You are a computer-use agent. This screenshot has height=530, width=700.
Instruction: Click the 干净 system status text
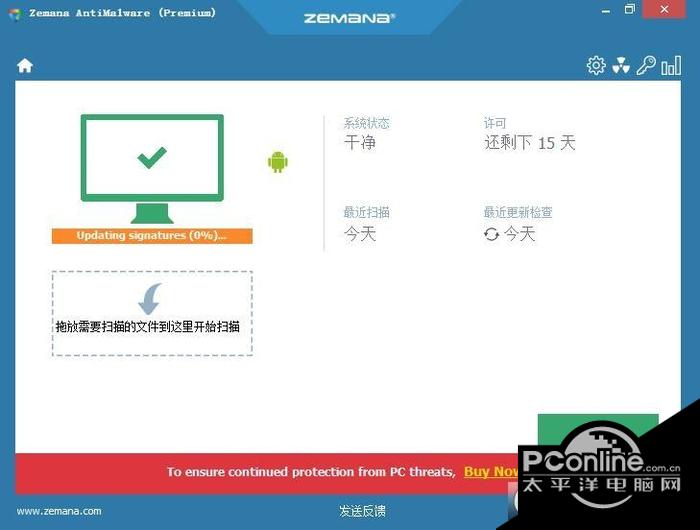pos(360,143)
